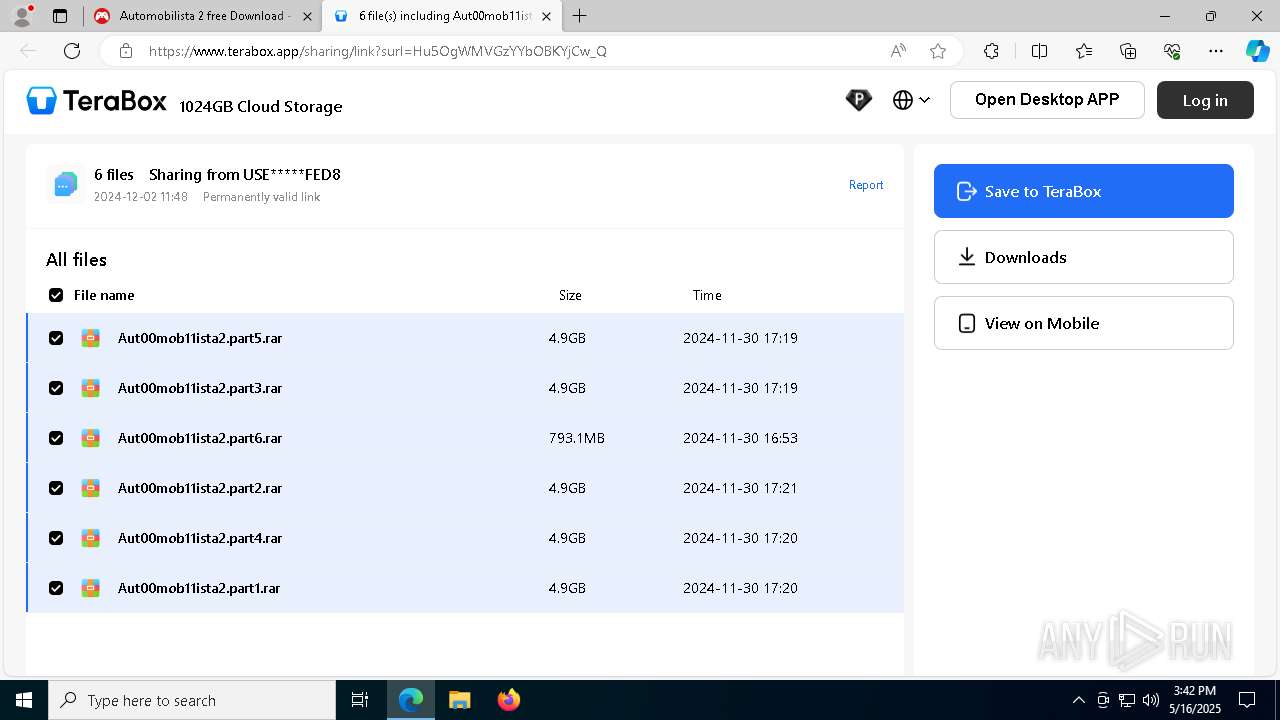The image size is (1280, 720).
Task: Open the volume control icon
Action: [1151, 700]
